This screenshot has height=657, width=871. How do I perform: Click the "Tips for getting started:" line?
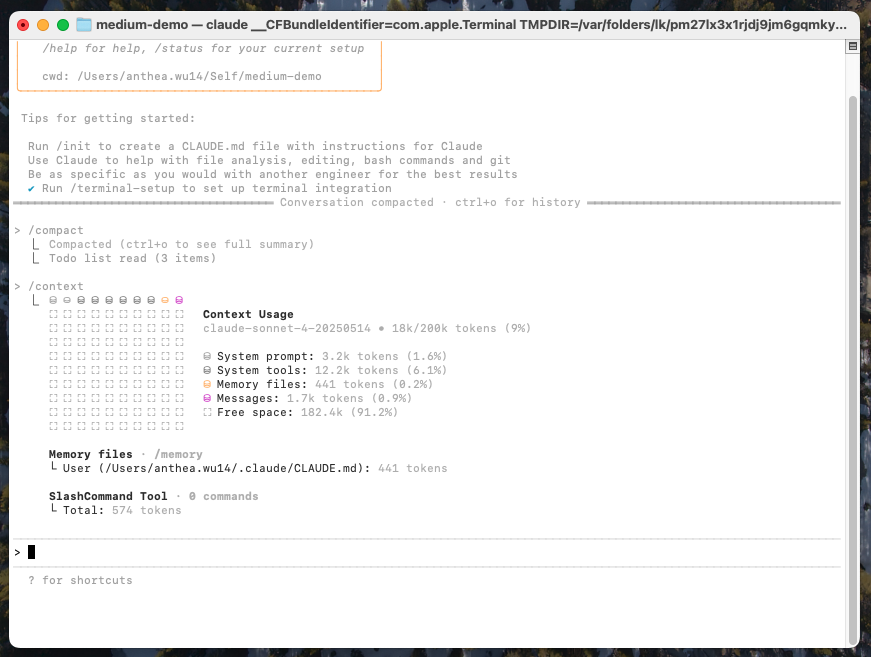108,118
